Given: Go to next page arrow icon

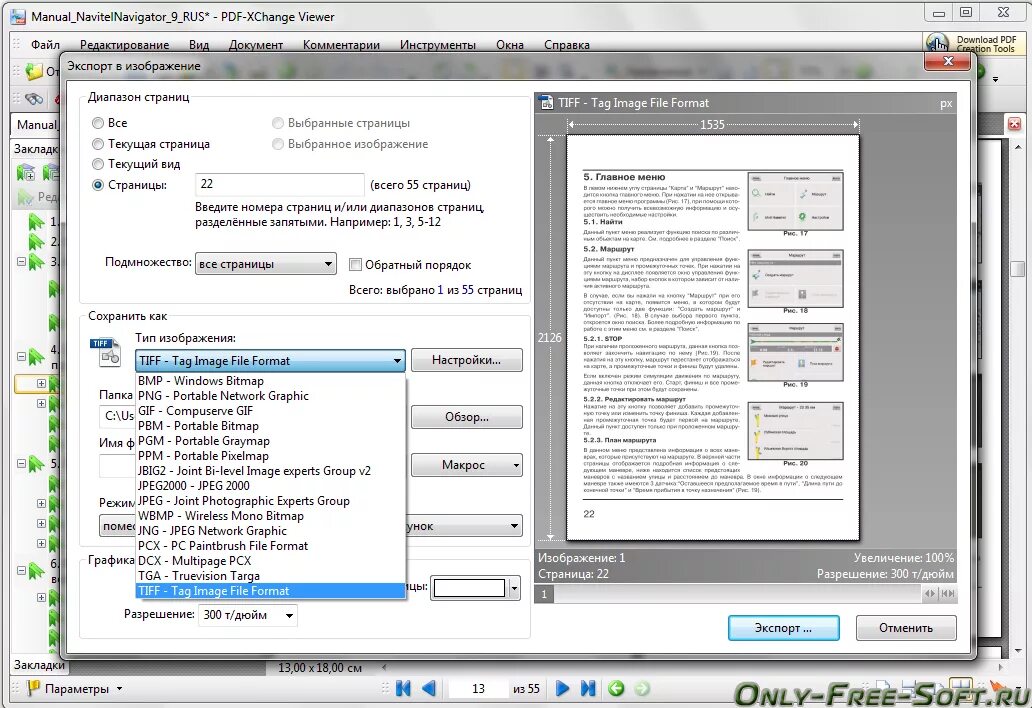Looking at the screenshot, I should coord(562,688).
